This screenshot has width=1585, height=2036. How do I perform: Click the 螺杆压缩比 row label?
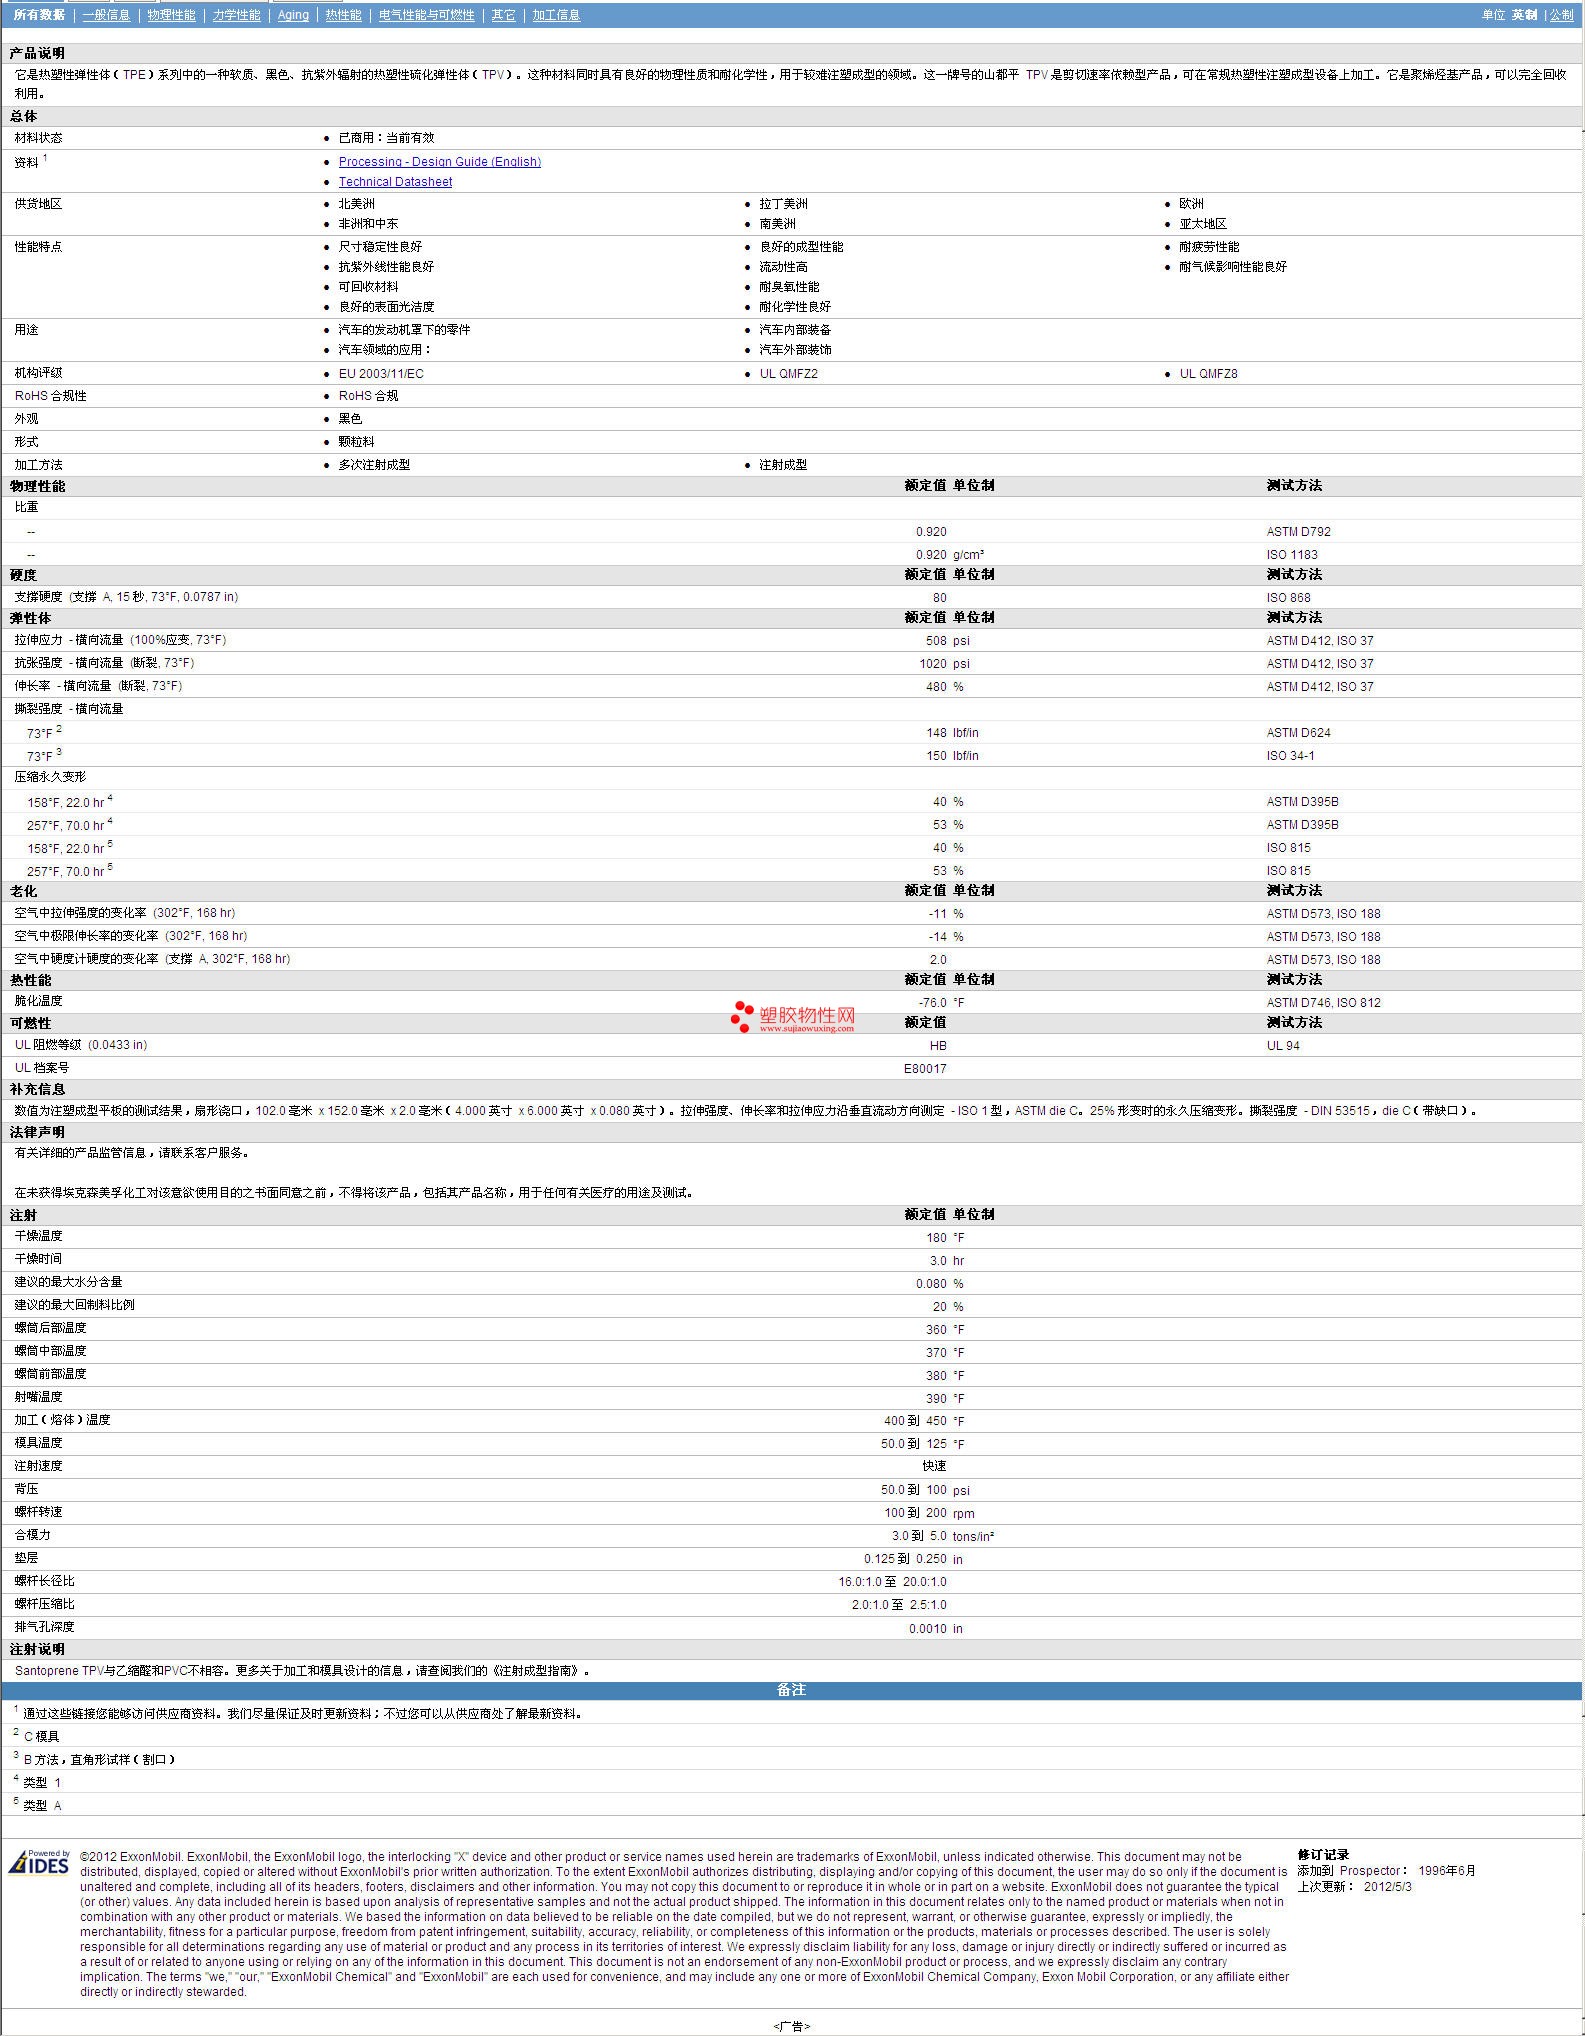44,1605
